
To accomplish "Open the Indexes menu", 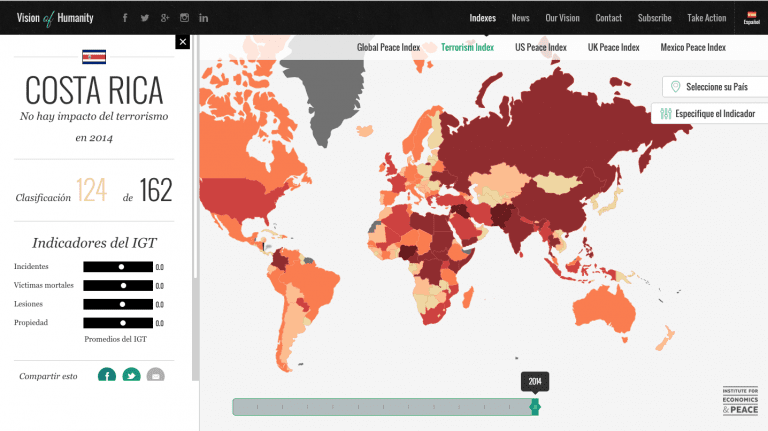I will tap(483, 18).
